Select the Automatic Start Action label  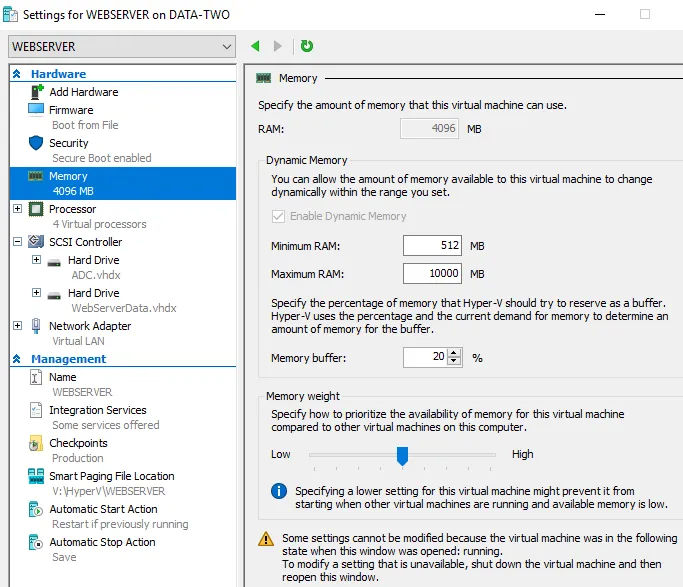(x=103, y=509)
